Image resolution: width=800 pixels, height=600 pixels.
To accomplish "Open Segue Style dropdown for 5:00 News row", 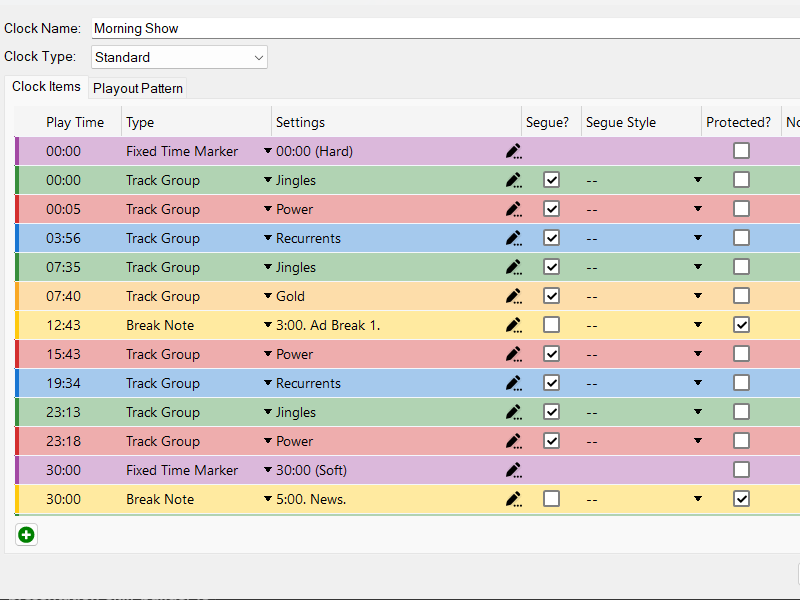I will (x=698, y=498).
